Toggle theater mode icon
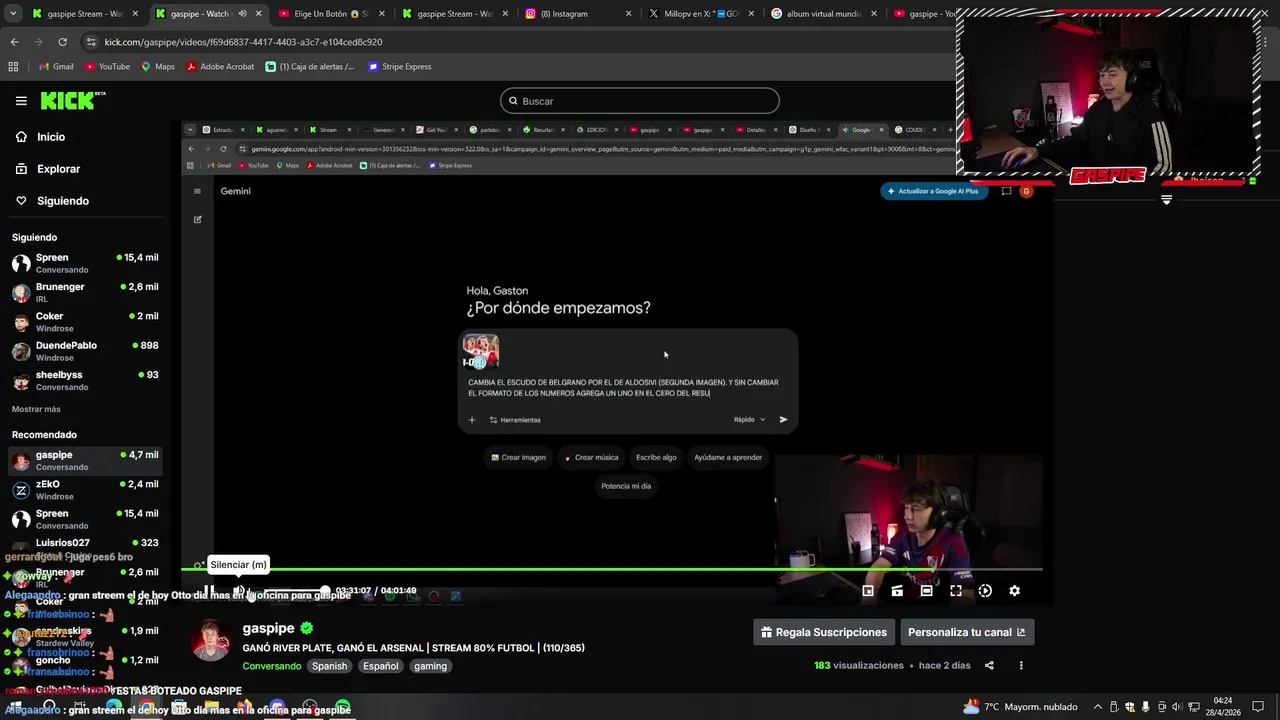 tap(926, 591)
